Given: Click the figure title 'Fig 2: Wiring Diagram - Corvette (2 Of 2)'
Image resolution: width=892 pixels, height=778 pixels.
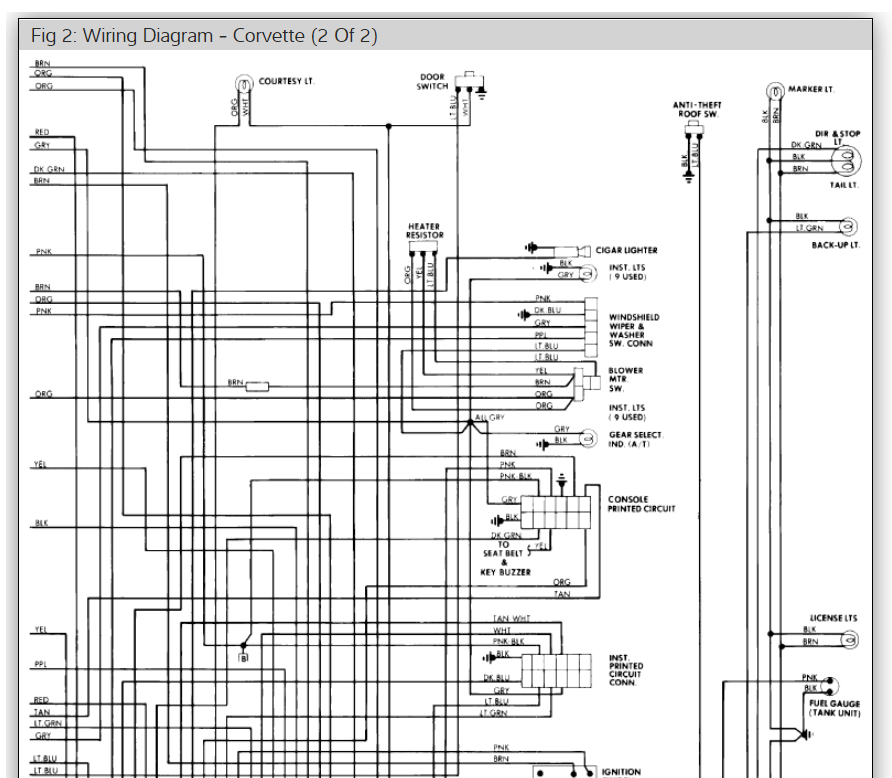Looking at the screenshot, I should pyautogui.click(x=204, y=35).
